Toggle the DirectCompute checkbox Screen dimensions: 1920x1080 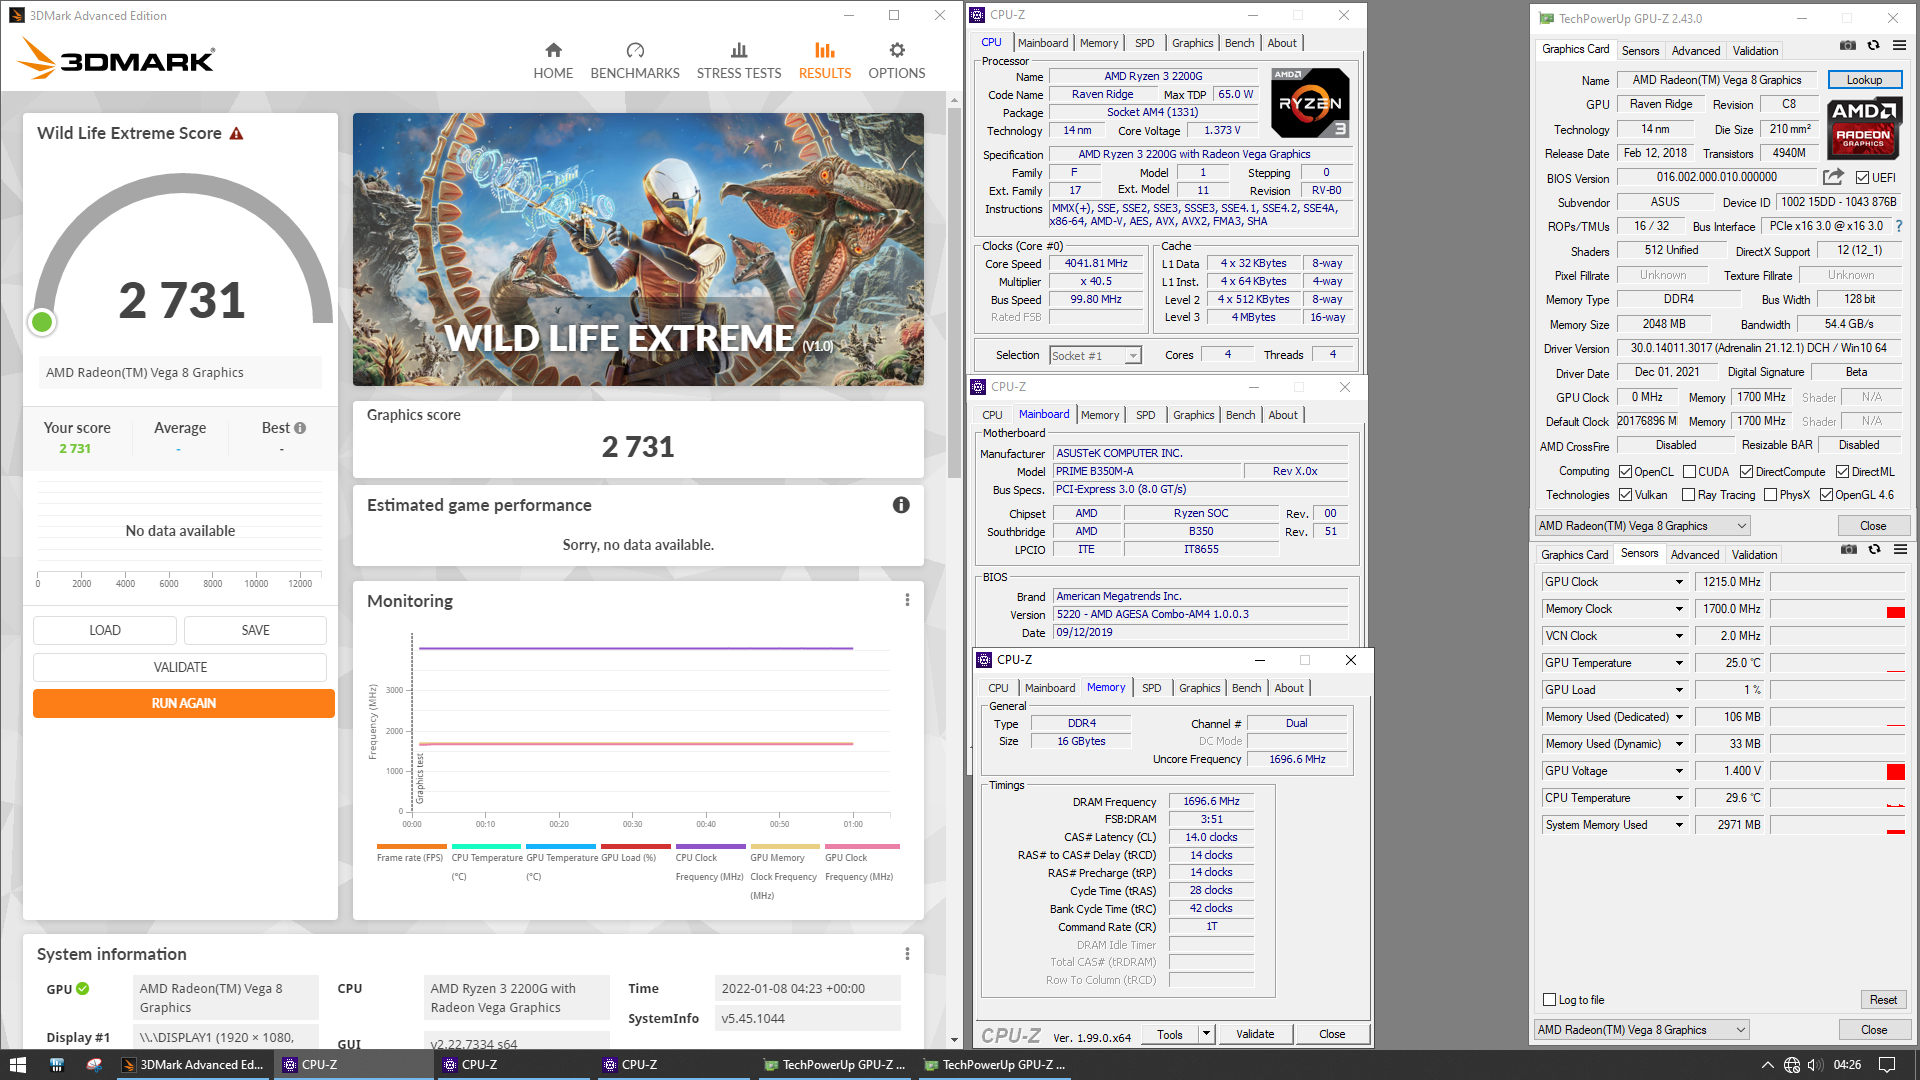point(1746,472)
